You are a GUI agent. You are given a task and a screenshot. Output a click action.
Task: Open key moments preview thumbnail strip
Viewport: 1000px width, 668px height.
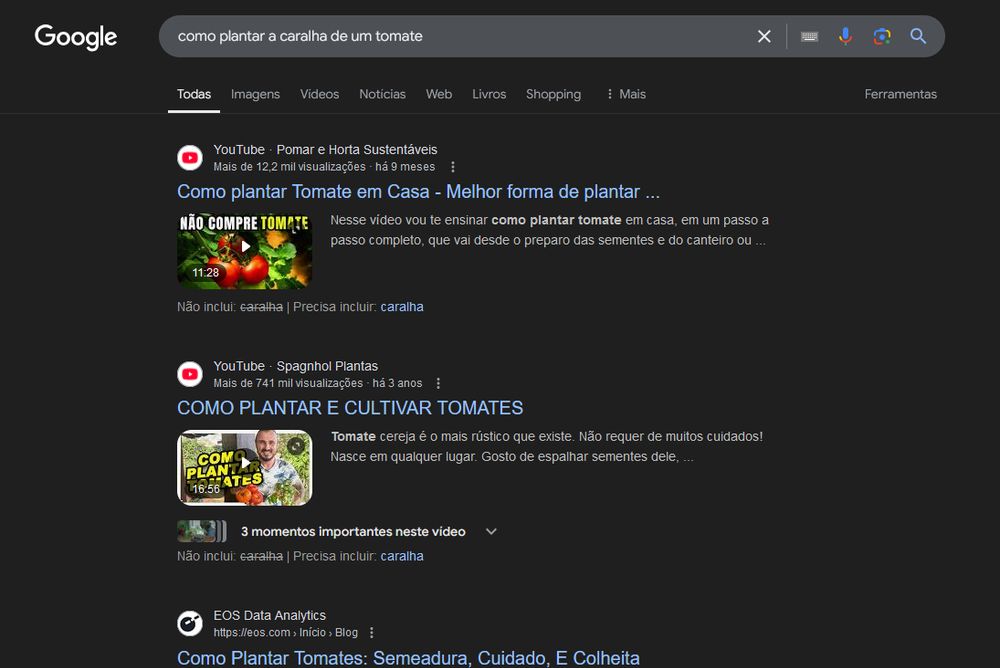tap(202, 531)
